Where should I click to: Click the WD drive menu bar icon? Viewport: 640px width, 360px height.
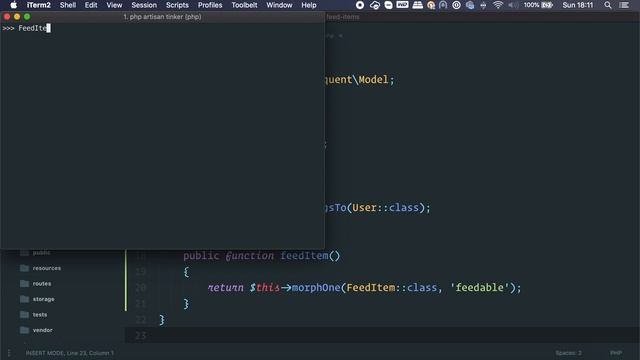402,5
